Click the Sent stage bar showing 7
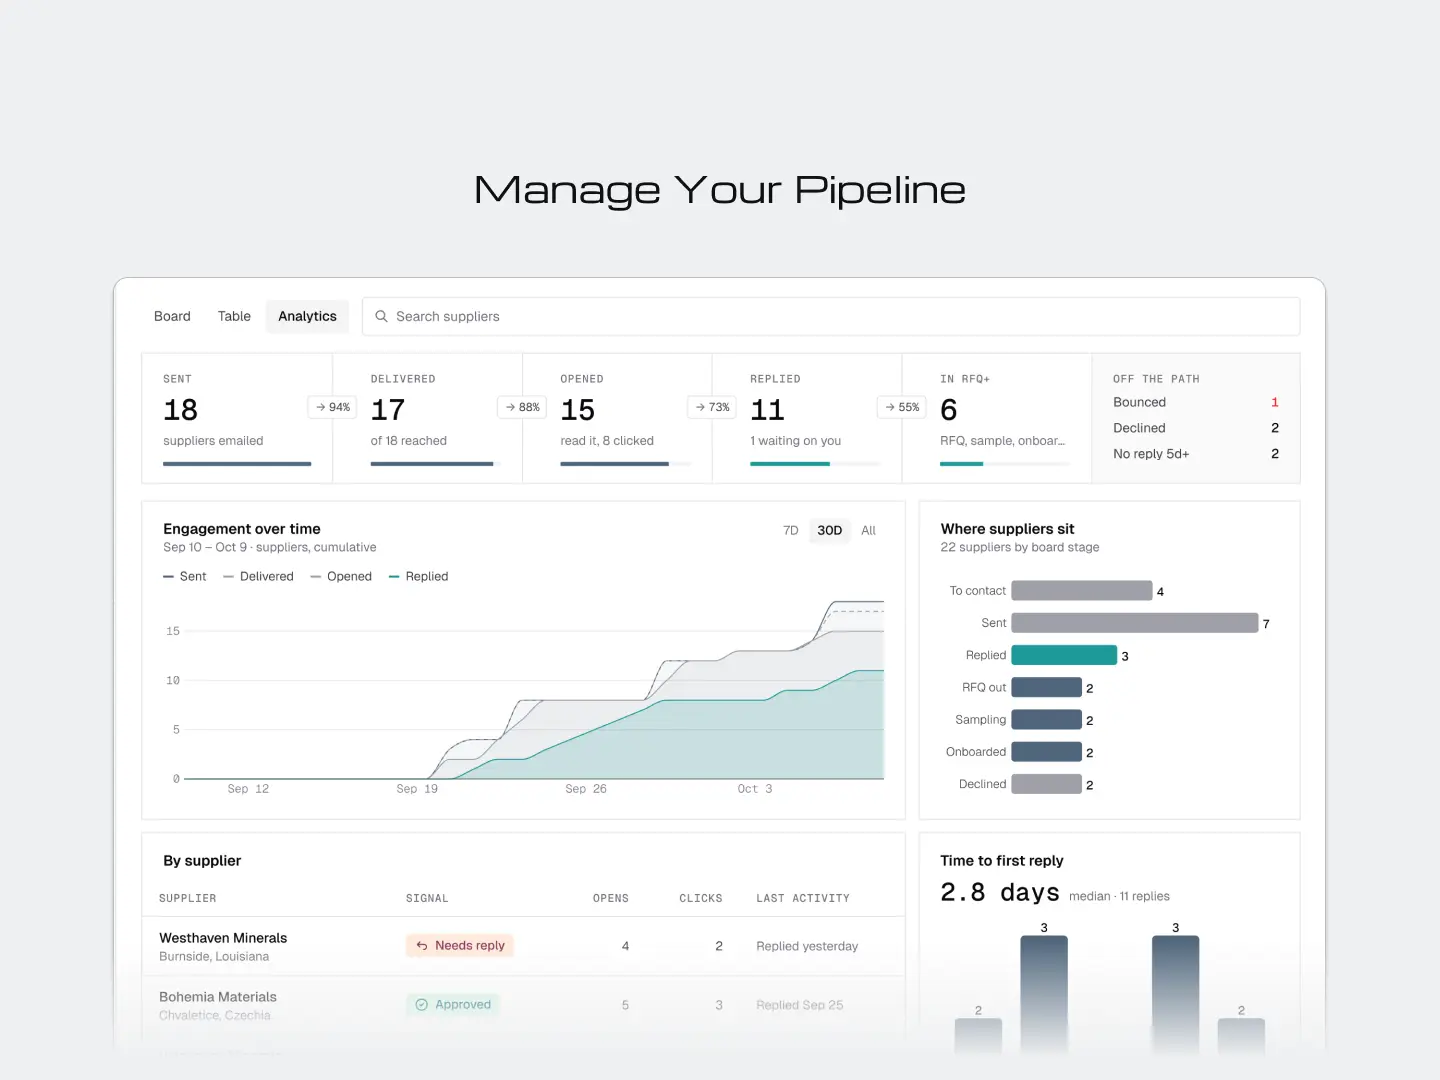Screen dimensions: 1440x1080 point(1135,623)
